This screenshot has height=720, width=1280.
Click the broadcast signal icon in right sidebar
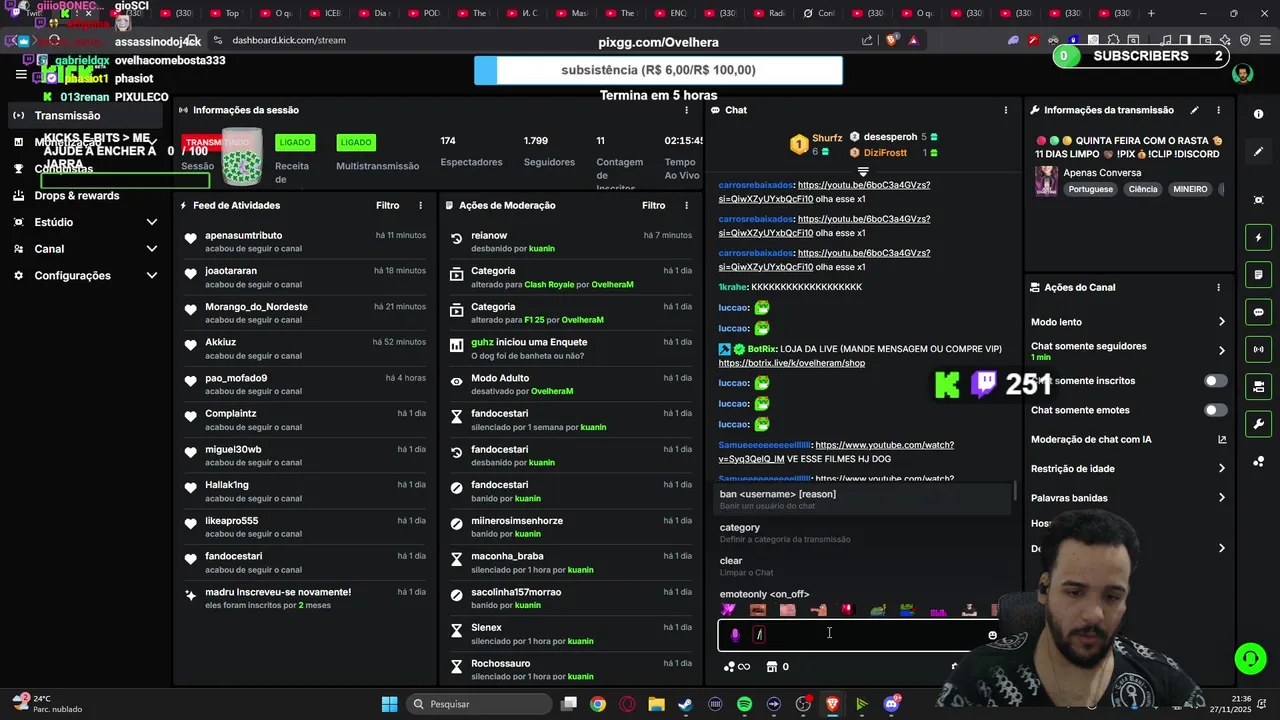(1258, 349)
